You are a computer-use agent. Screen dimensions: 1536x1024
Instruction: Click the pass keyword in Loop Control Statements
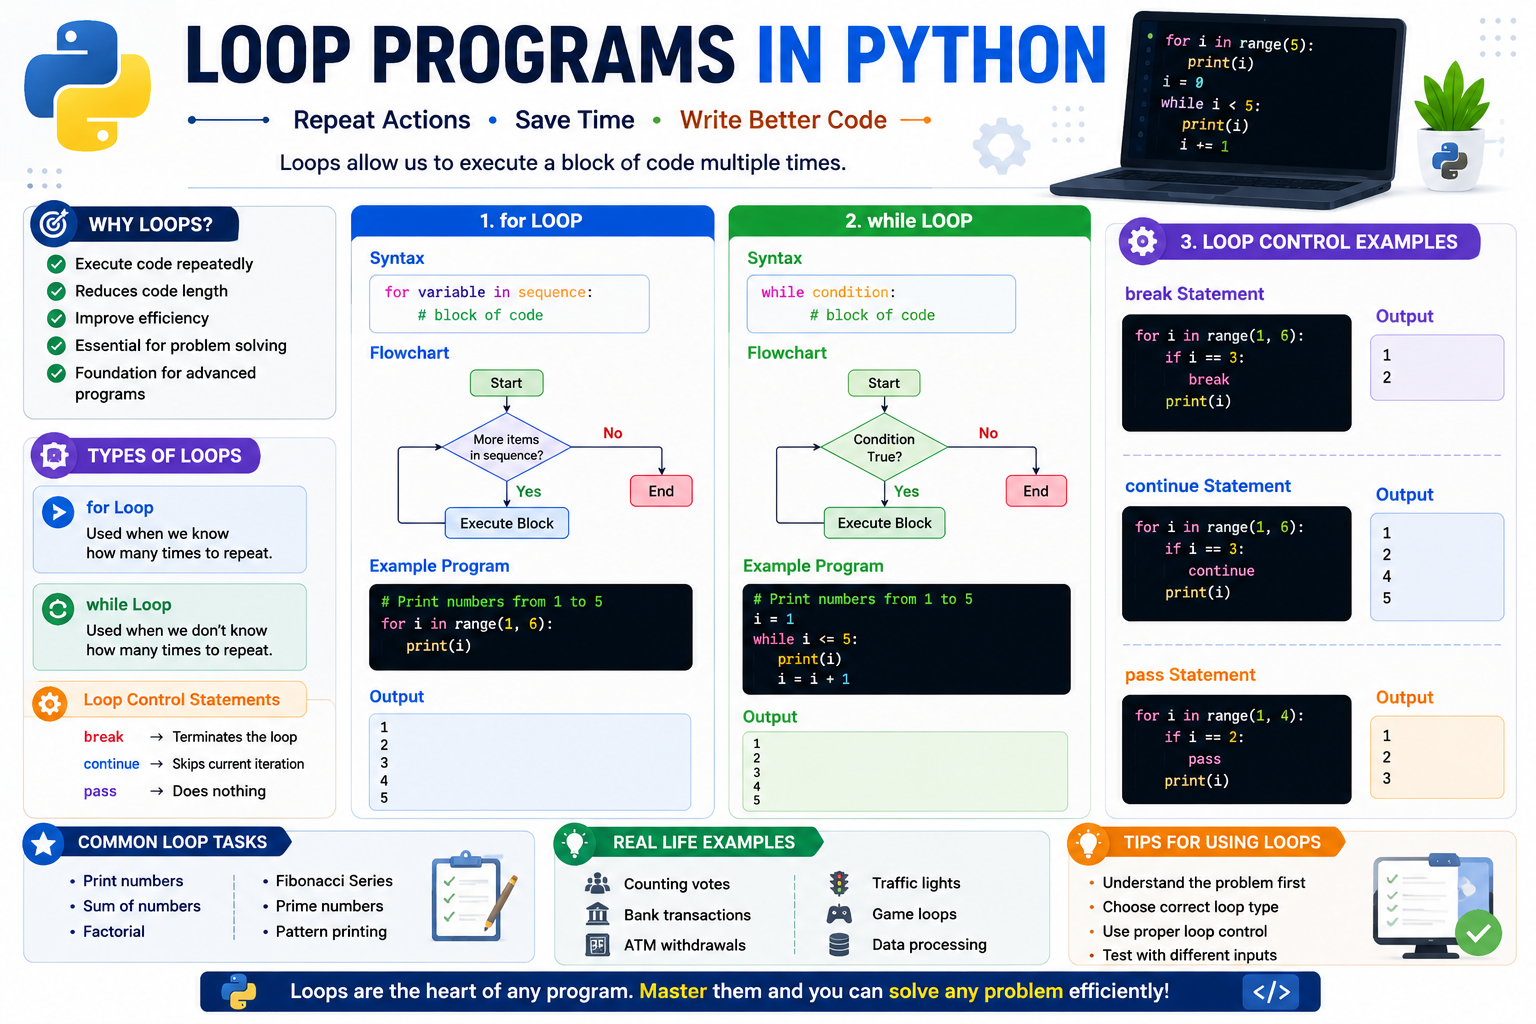[100, 791]
